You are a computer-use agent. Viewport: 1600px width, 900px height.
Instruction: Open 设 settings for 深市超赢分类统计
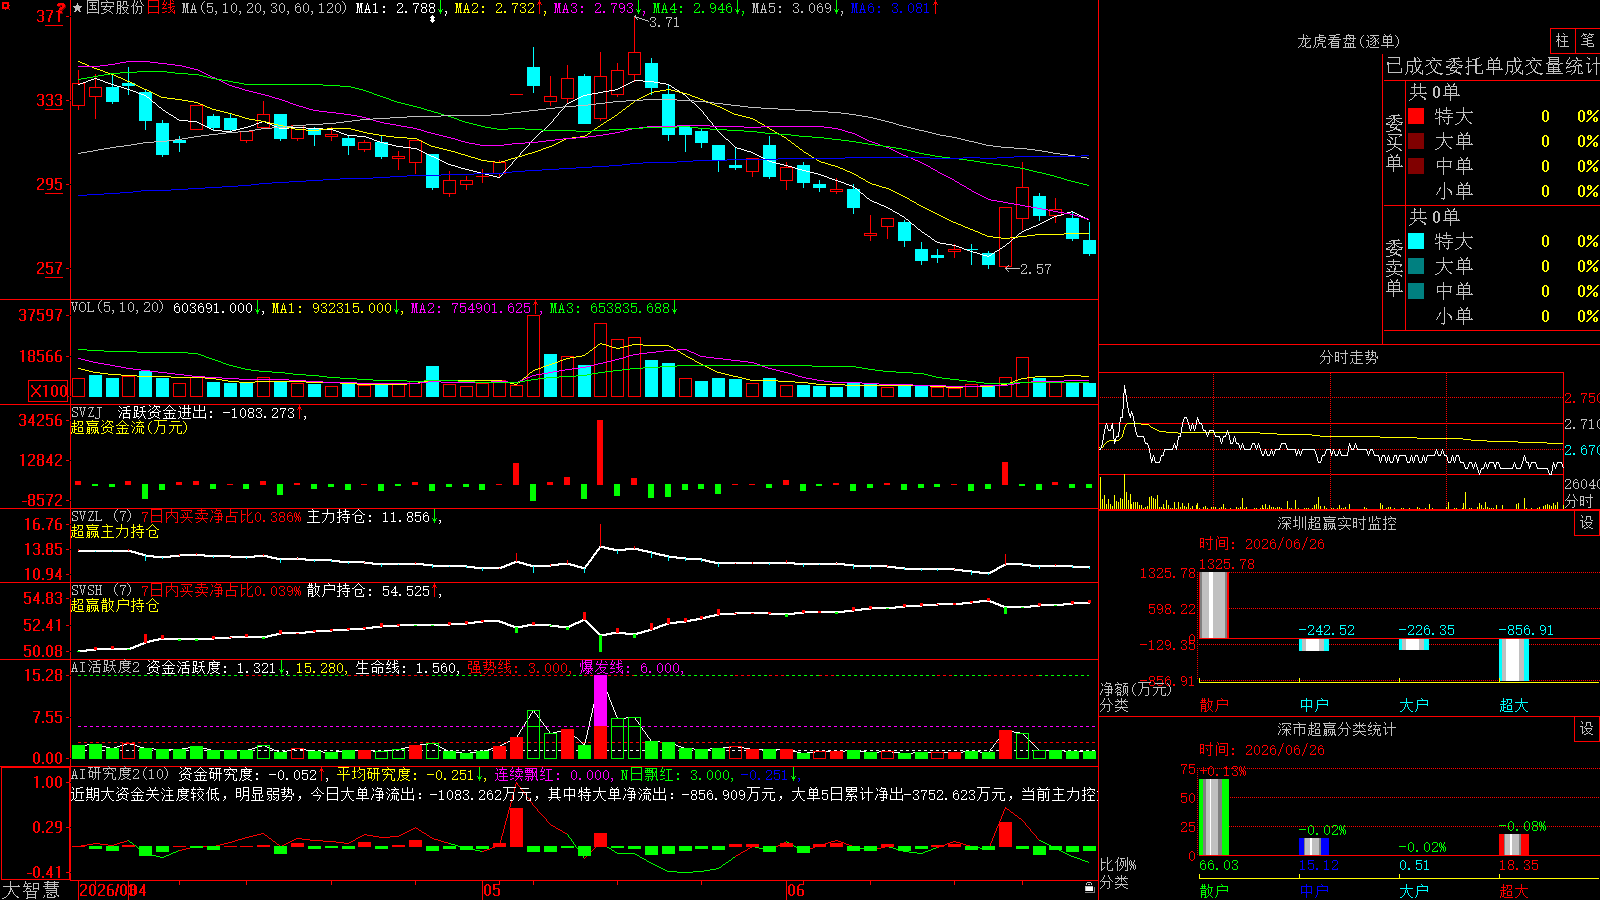tap(1587, 729)
